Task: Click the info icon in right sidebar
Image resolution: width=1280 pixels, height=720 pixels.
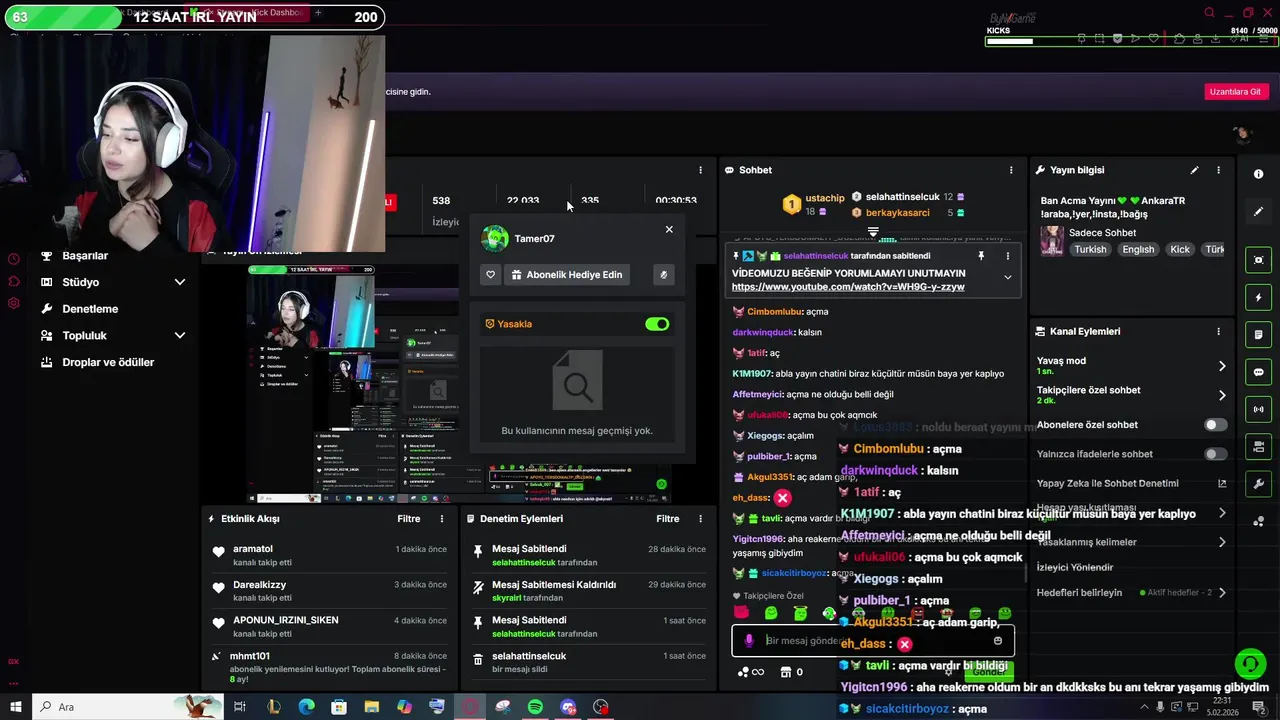Action: click(1259, 174)
